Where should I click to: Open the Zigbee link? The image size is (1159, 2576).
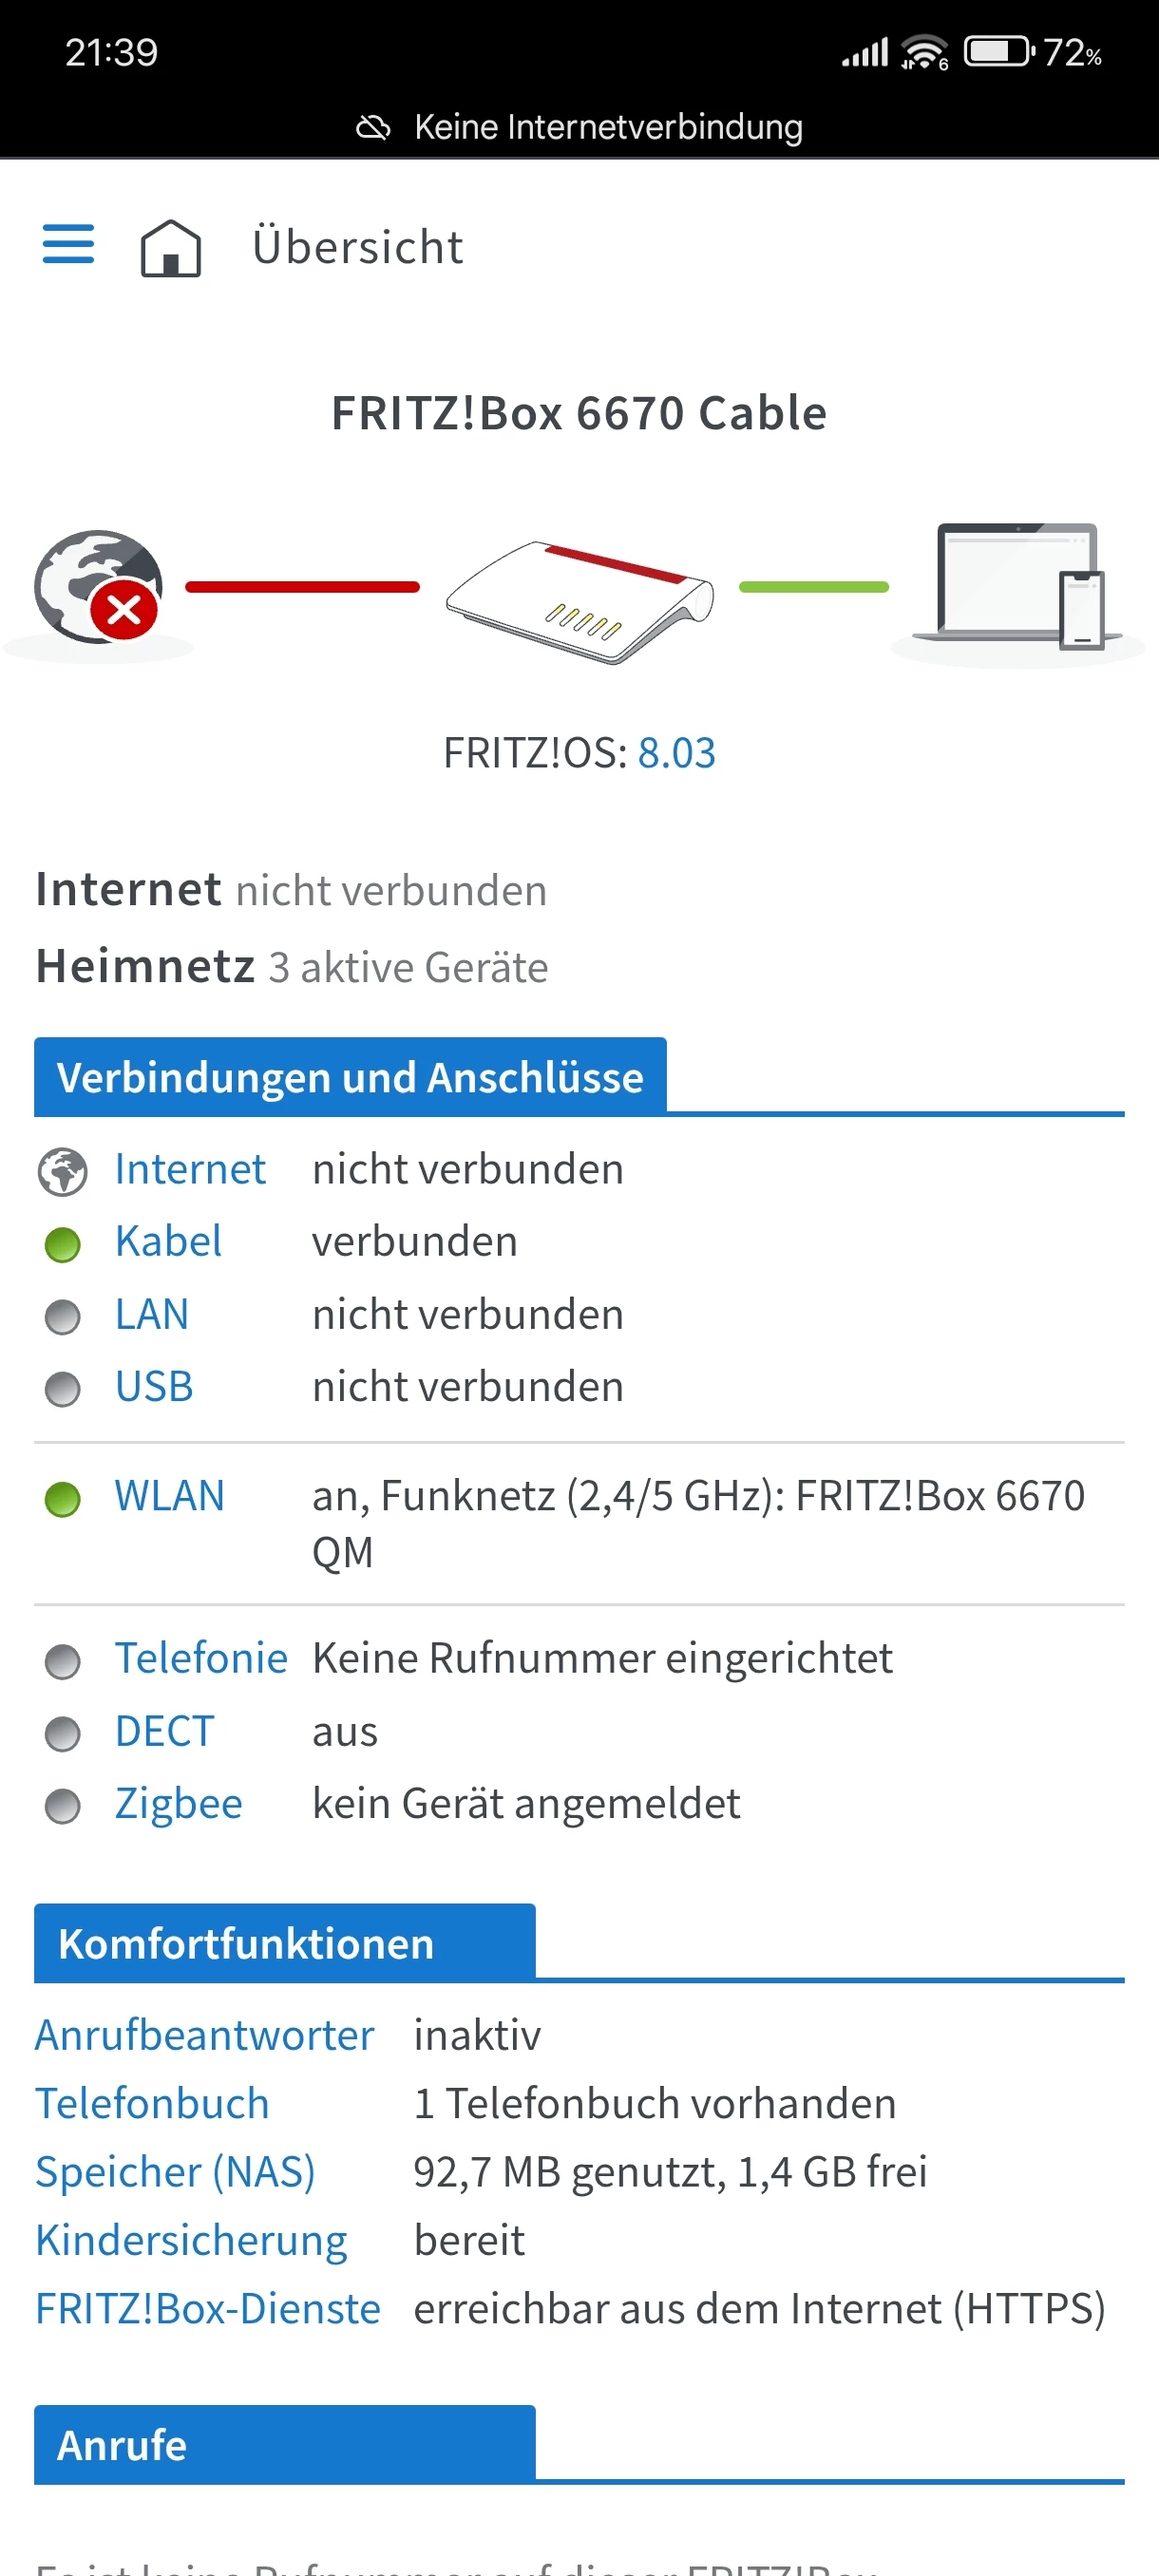(179, 1804)
